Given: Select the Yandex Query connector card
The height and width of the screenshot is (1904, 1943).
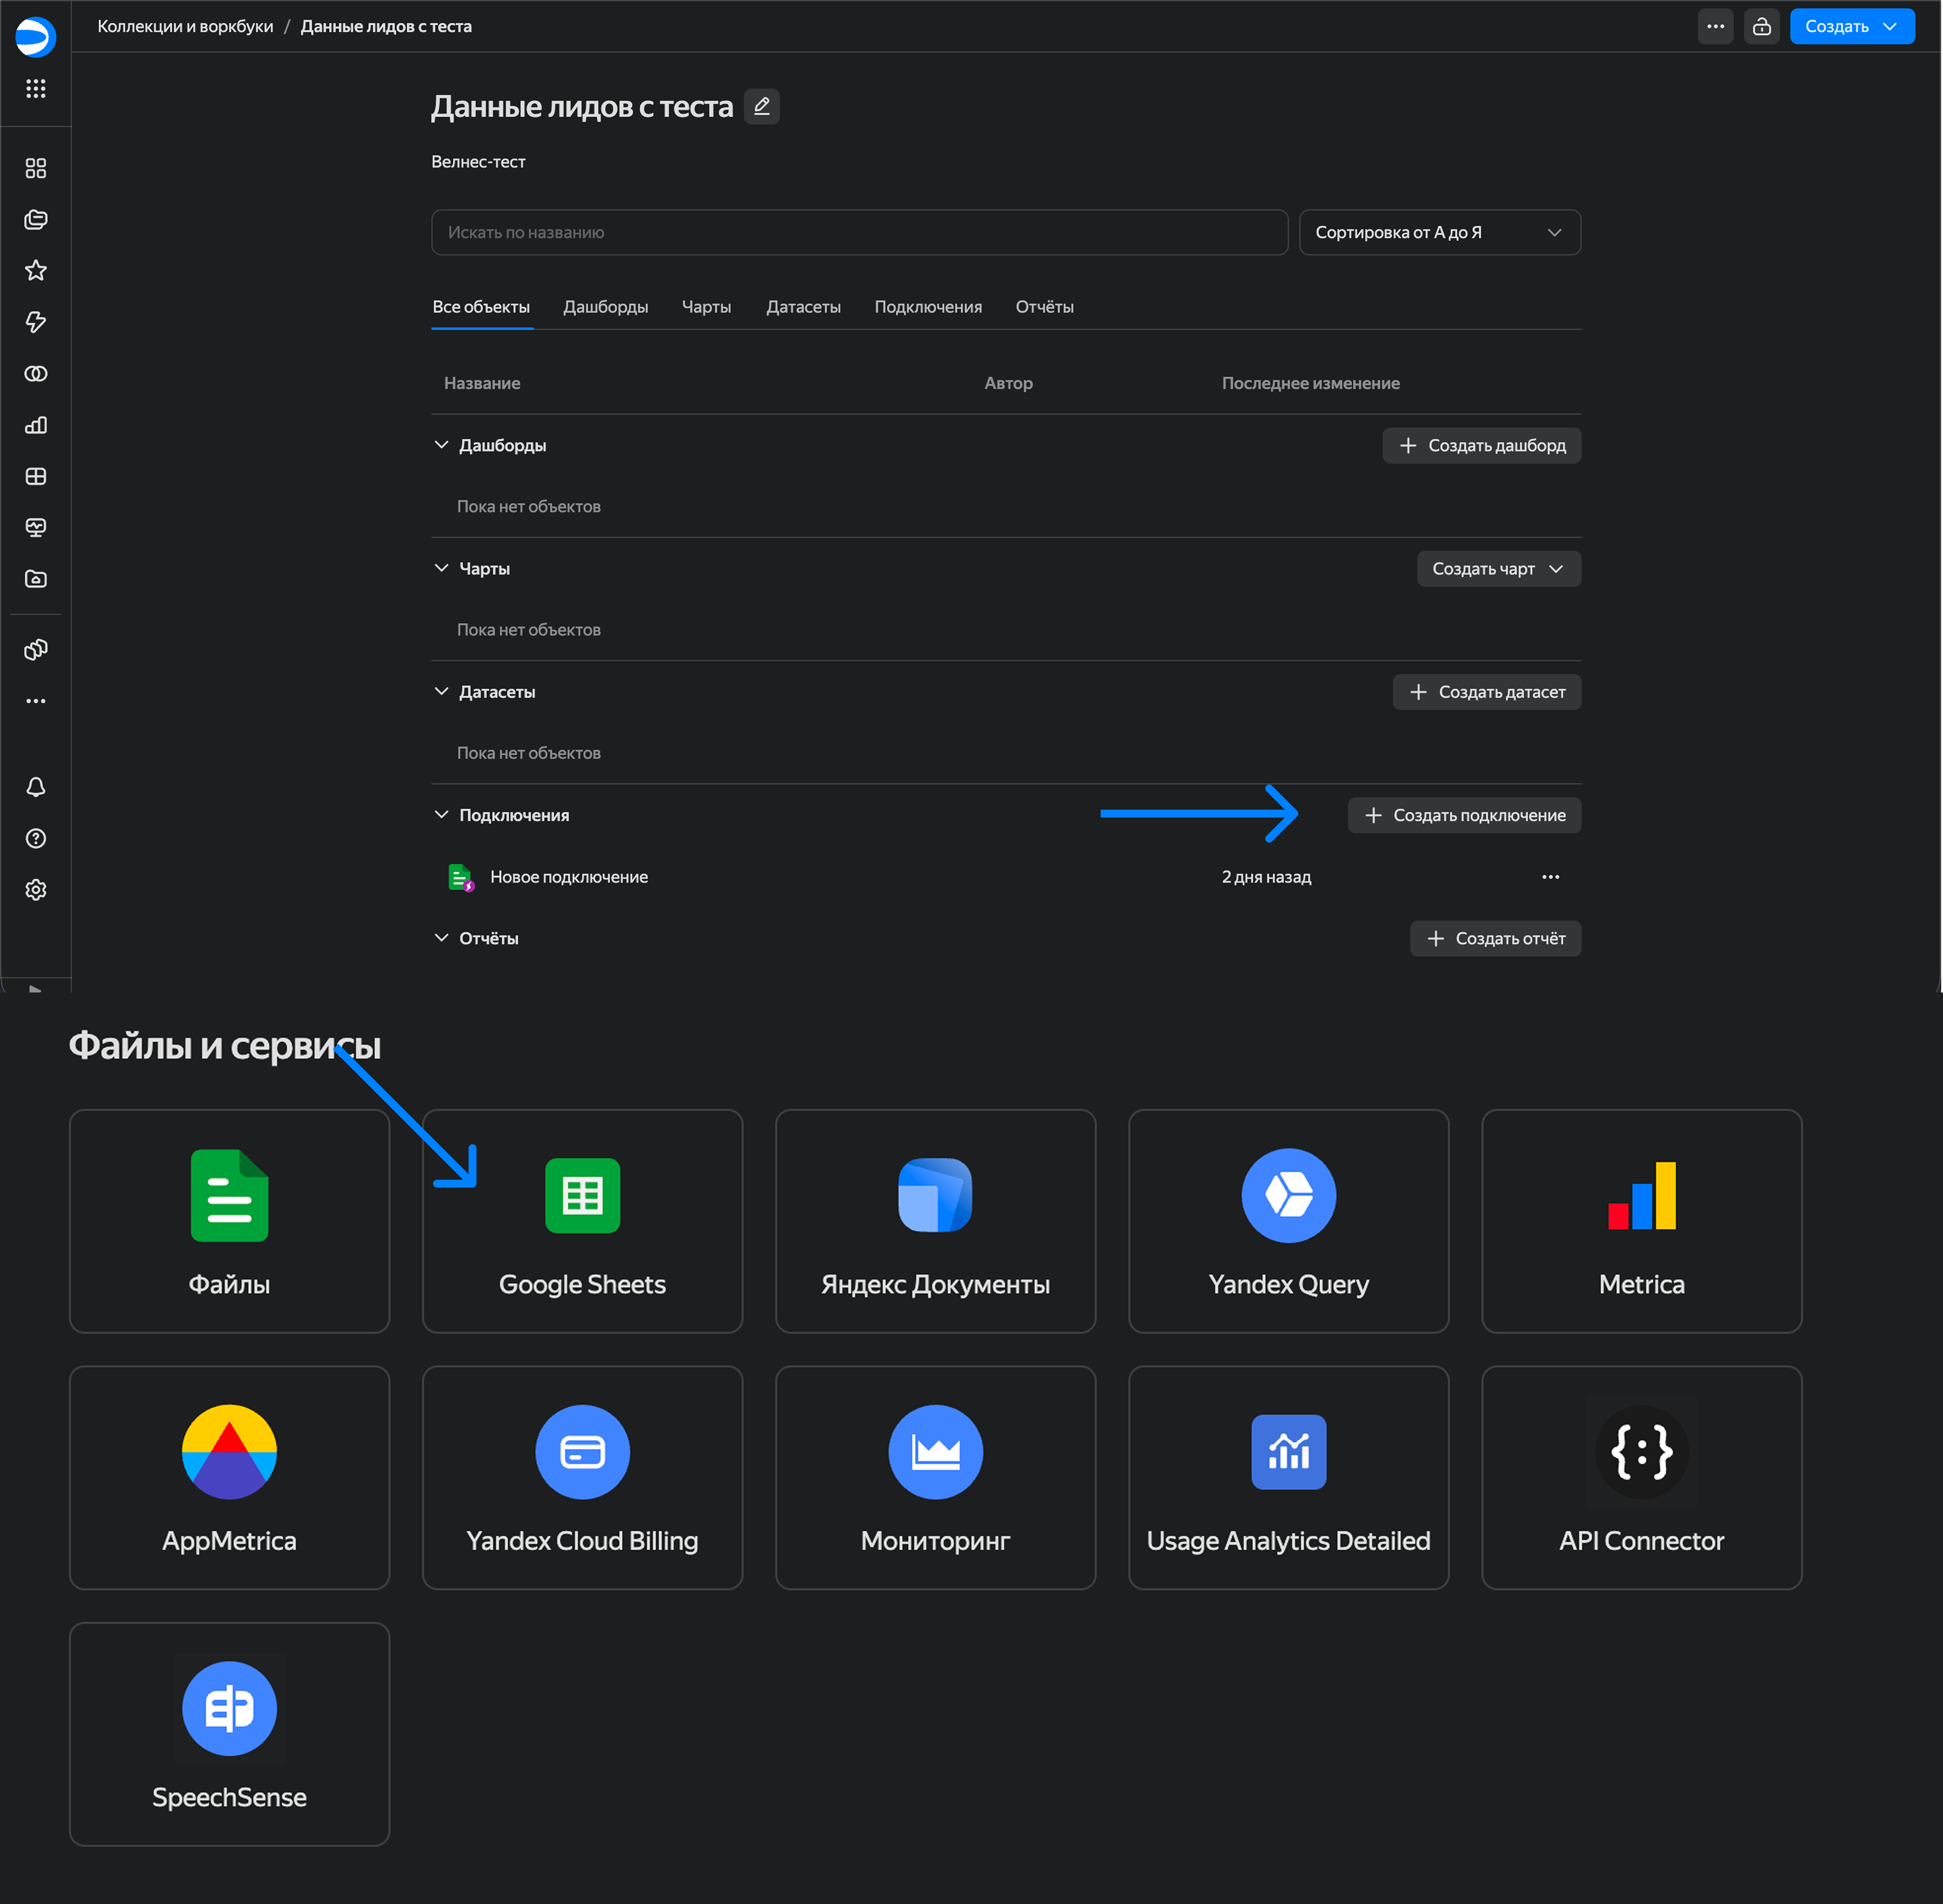Looking at the screenshot, I should 1289,1221.
